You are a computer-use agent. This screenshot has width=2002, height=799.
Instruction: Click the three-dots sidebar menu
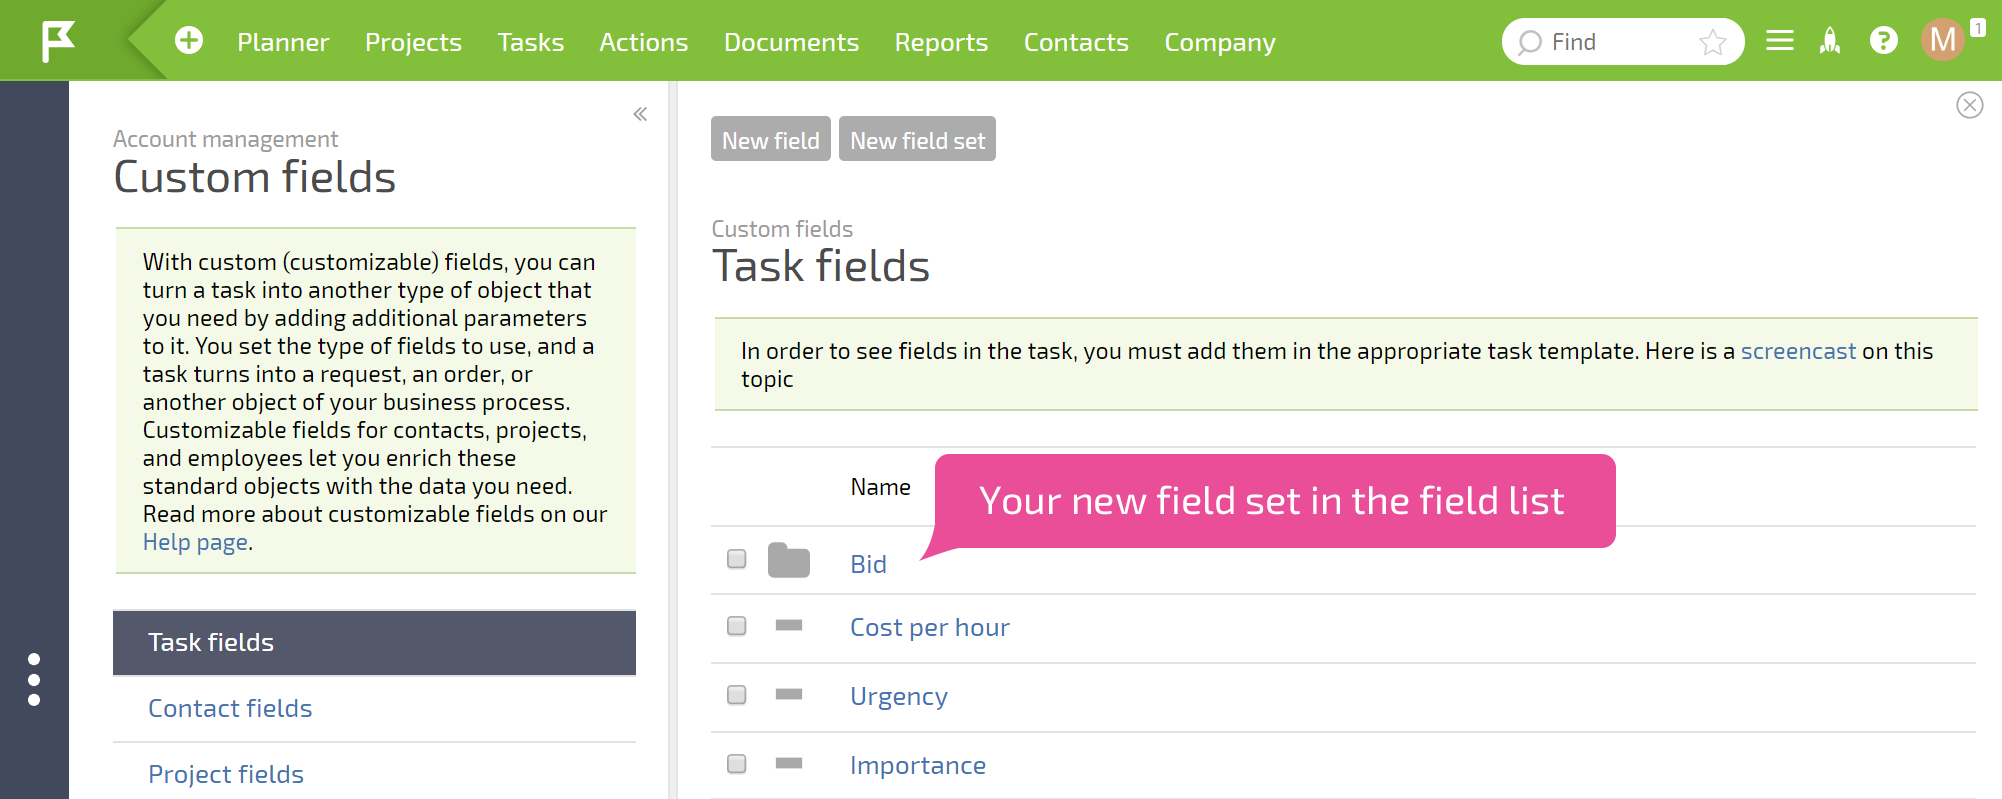click(34, 680)
